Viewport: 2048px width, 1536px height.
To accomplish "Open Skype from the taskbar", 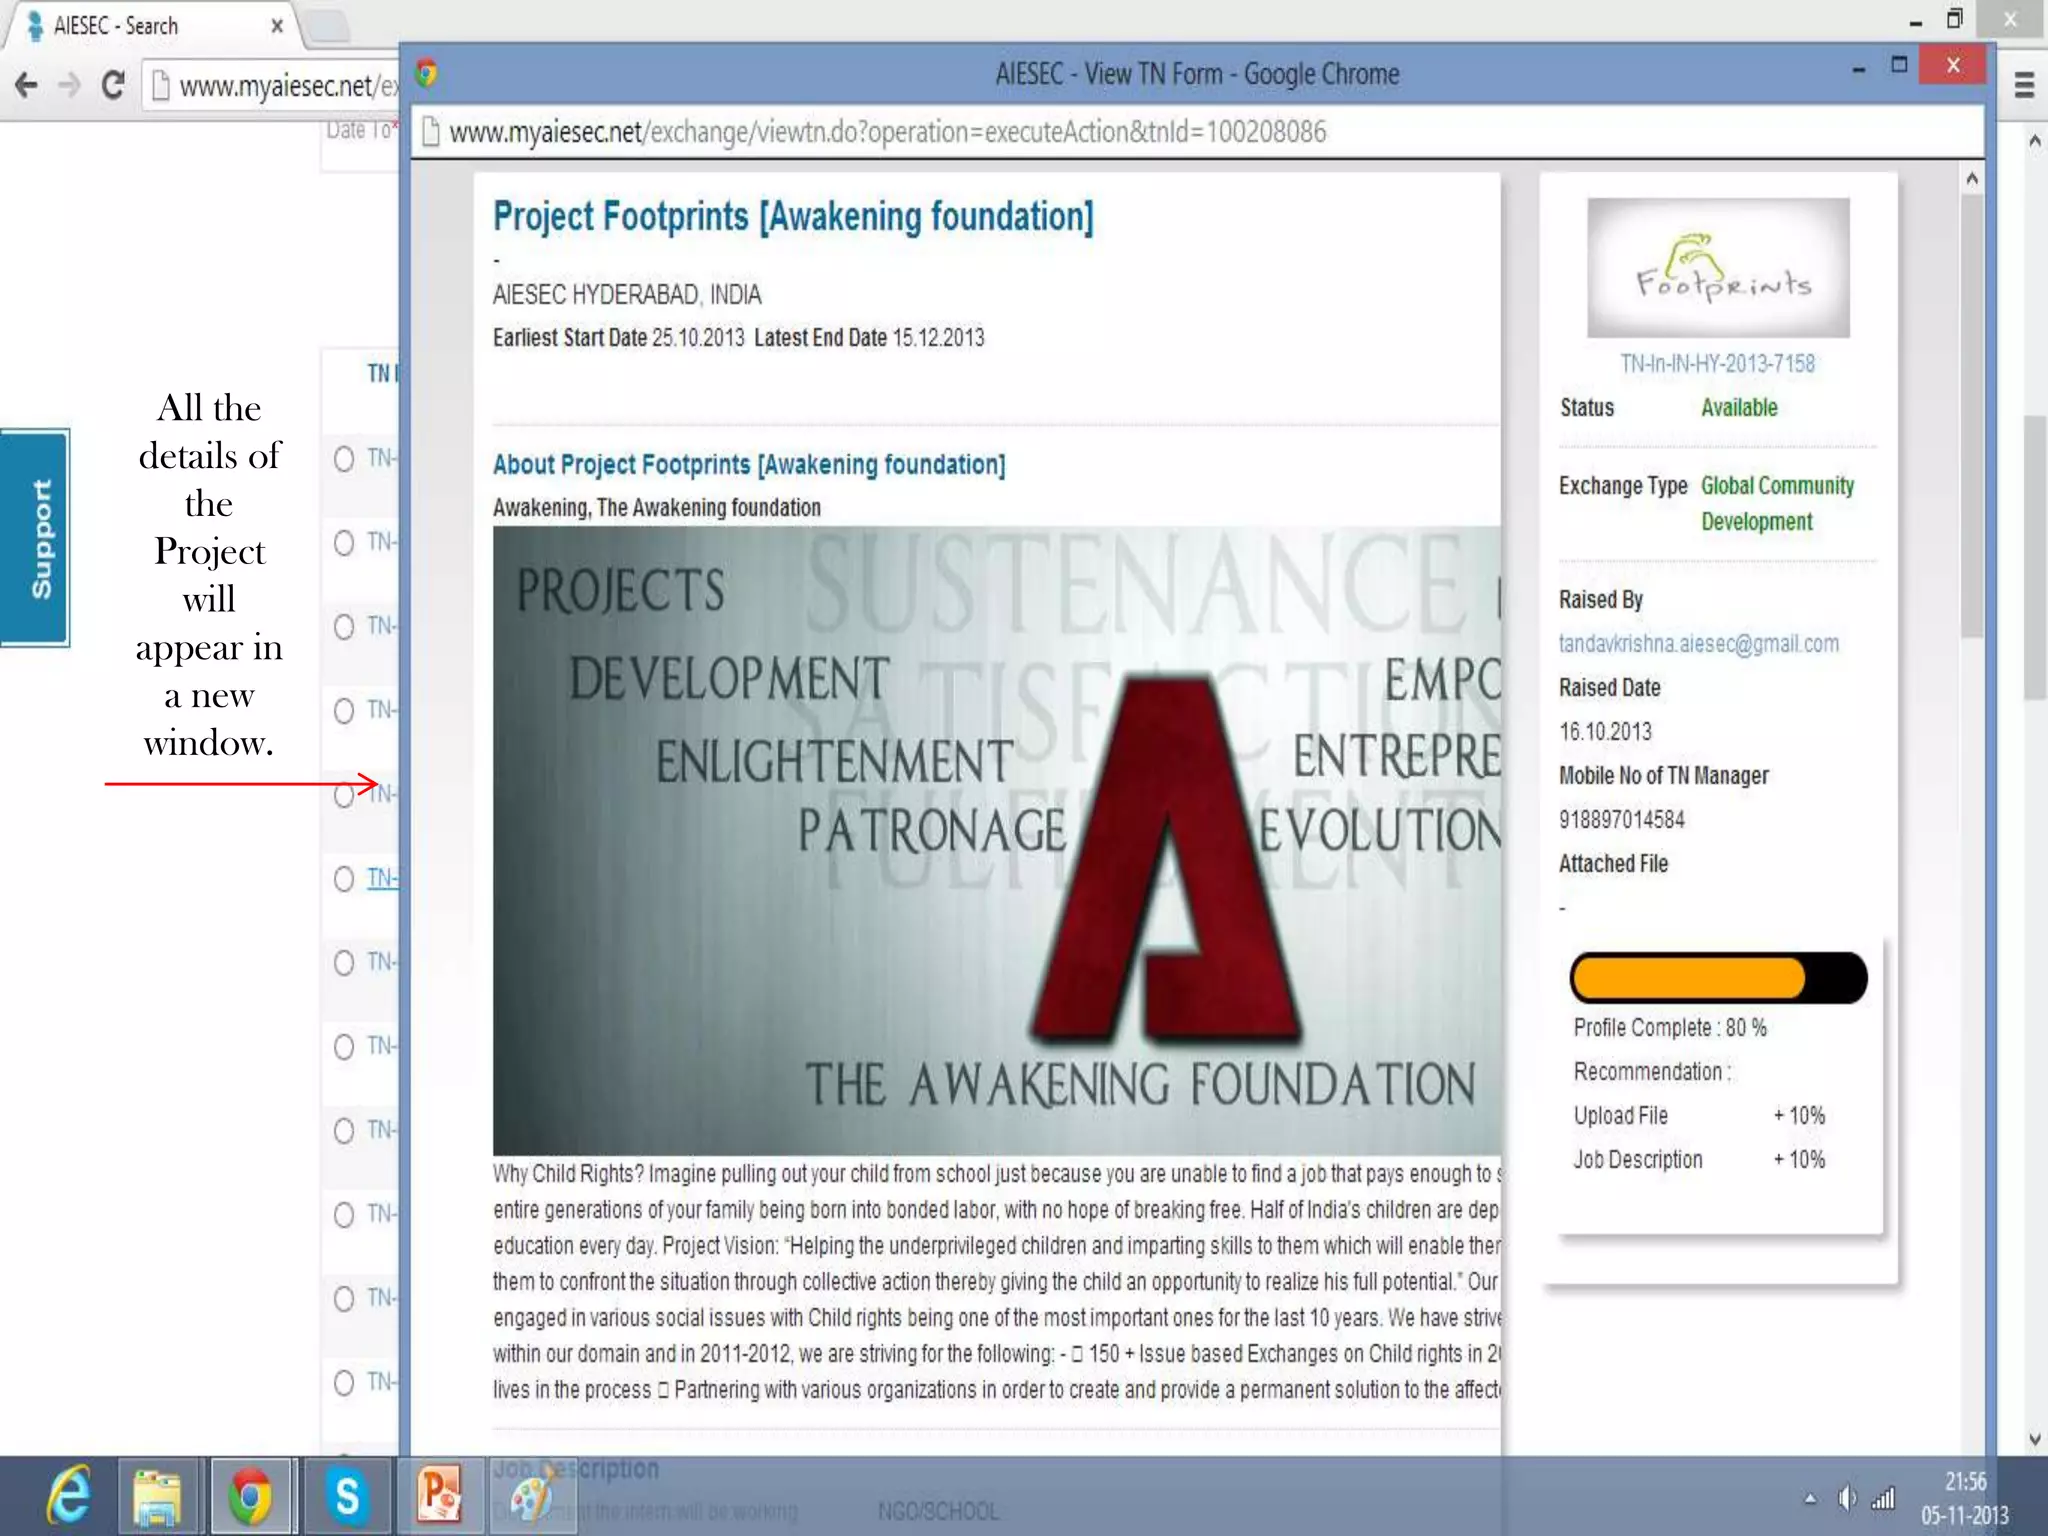I will pyautogui.click(x=347, y=1496).
